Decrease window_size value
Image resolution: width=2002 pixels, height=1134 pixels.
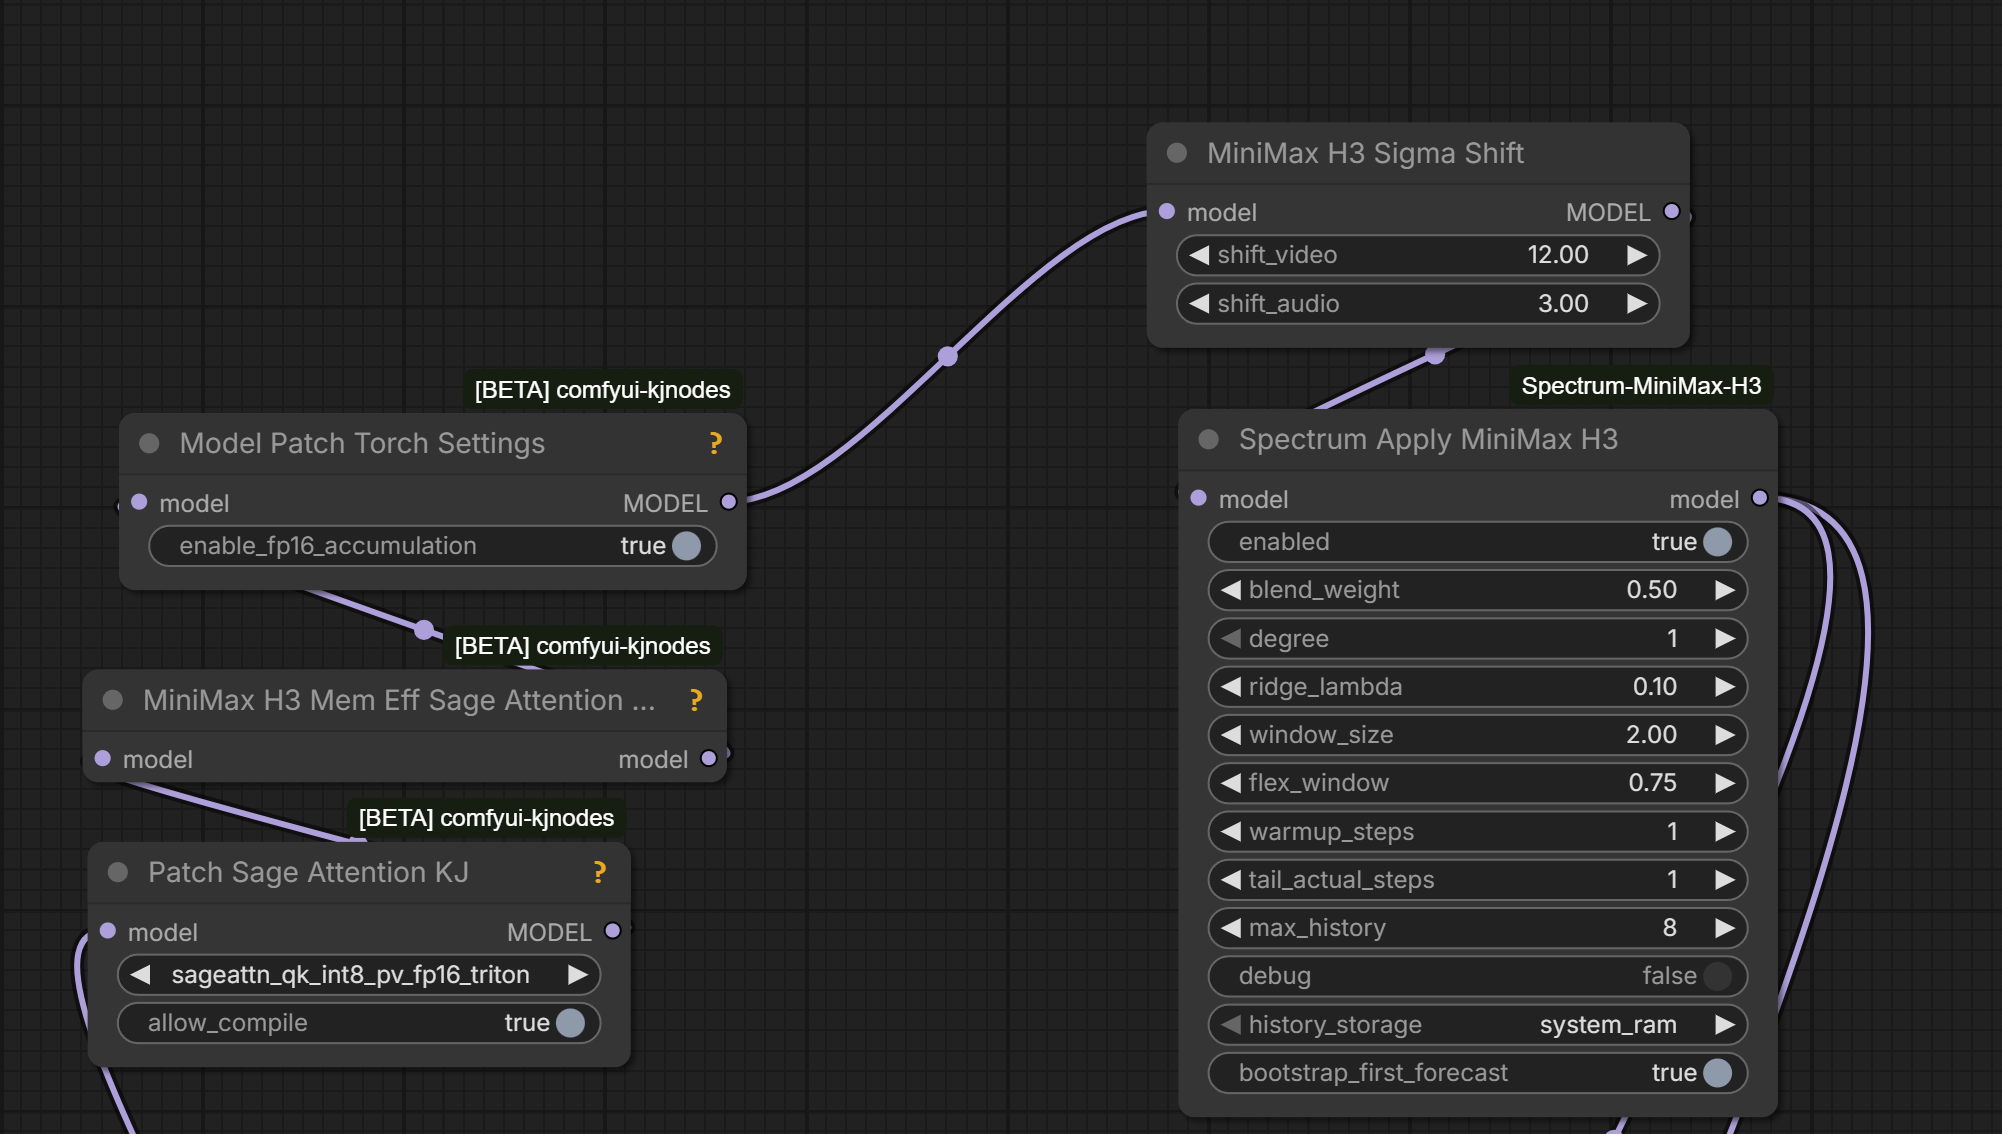coord(1231,735)
